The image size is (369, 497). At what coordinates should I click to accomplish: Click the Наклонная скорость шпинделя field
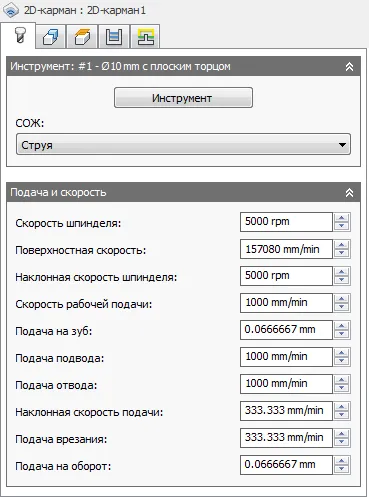286,276
